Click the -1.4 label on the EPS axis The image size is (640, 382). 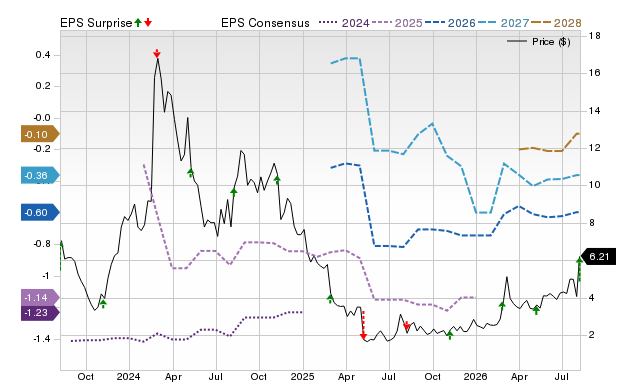pos(41,339)
